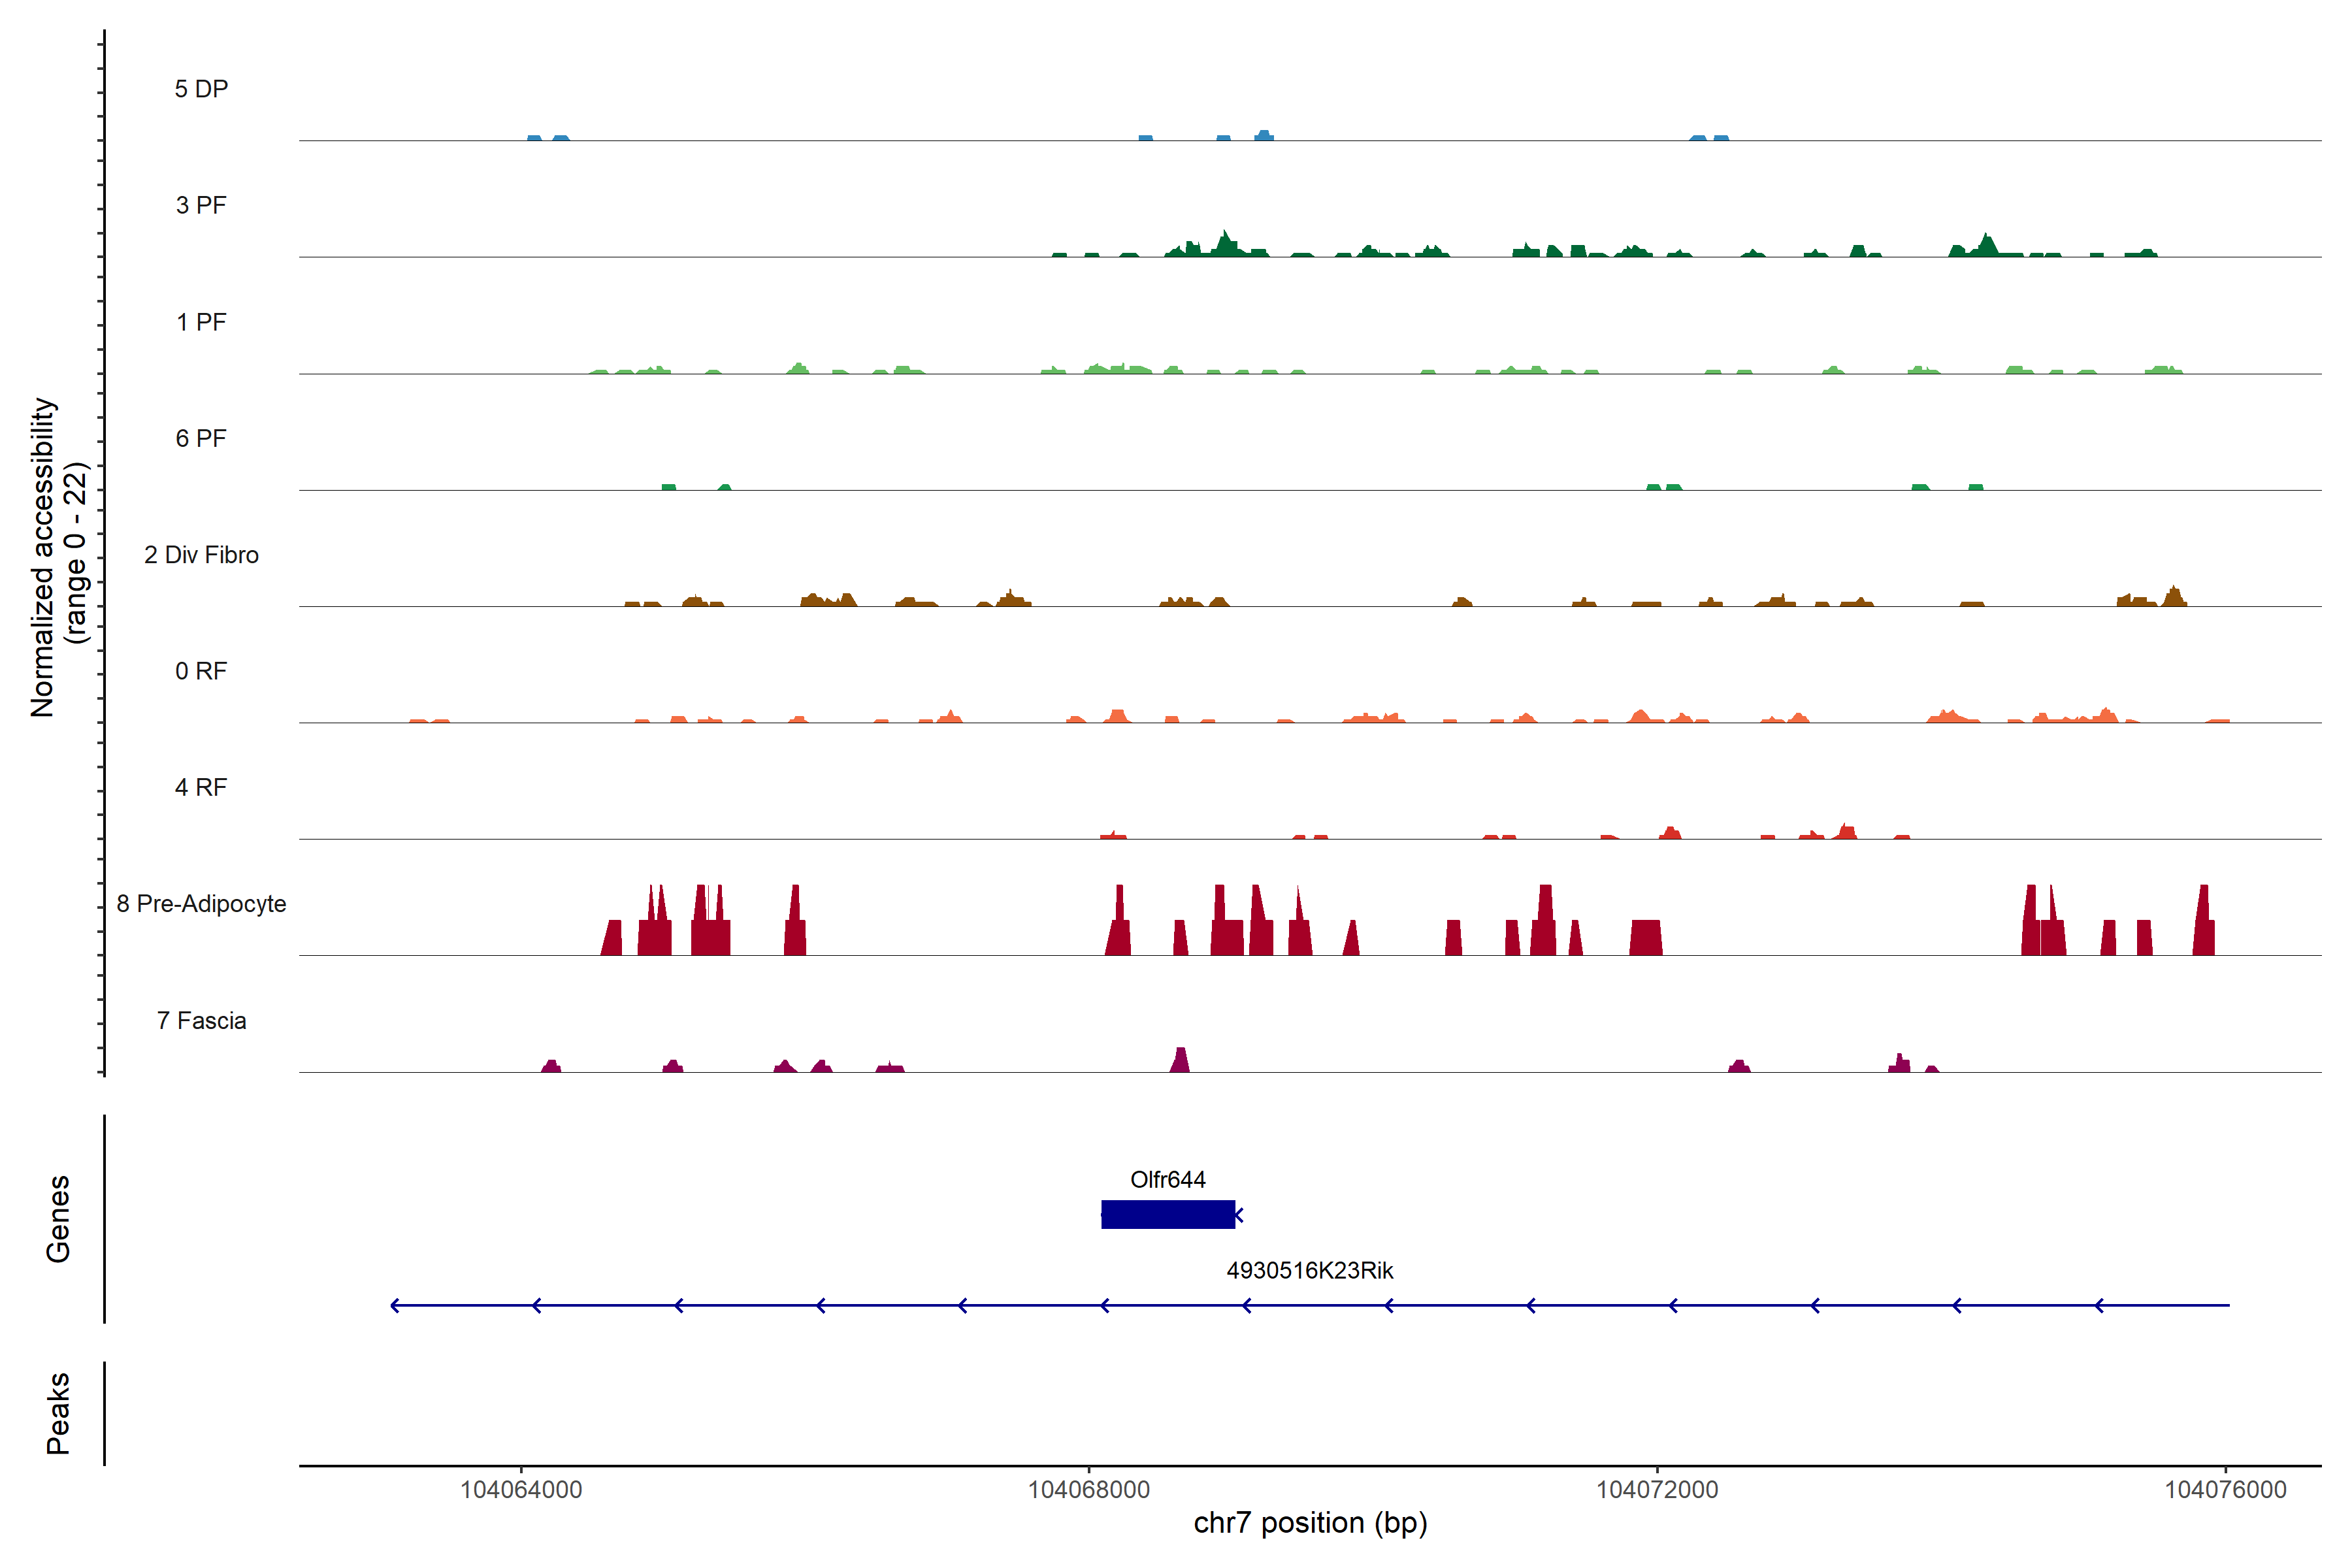Click the 2 Div Fibro track label

201,554
